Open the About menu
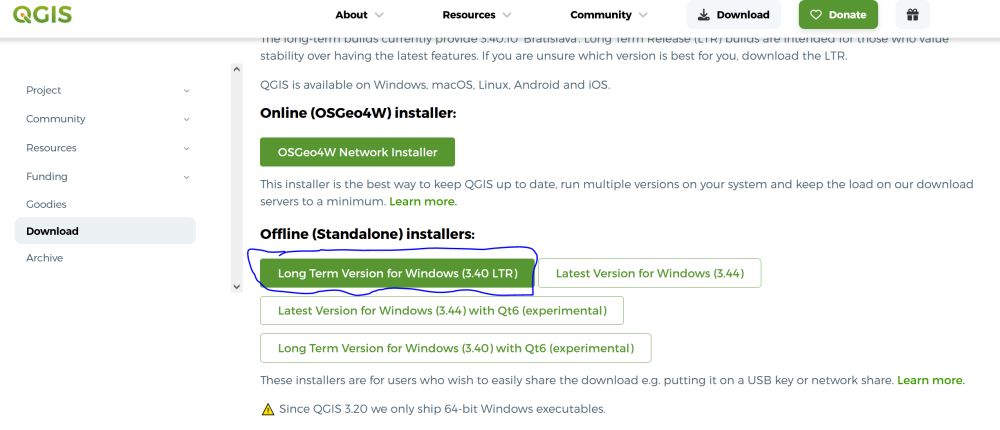This screenshot has height=430, width=1000. click(x=359, y=15)
